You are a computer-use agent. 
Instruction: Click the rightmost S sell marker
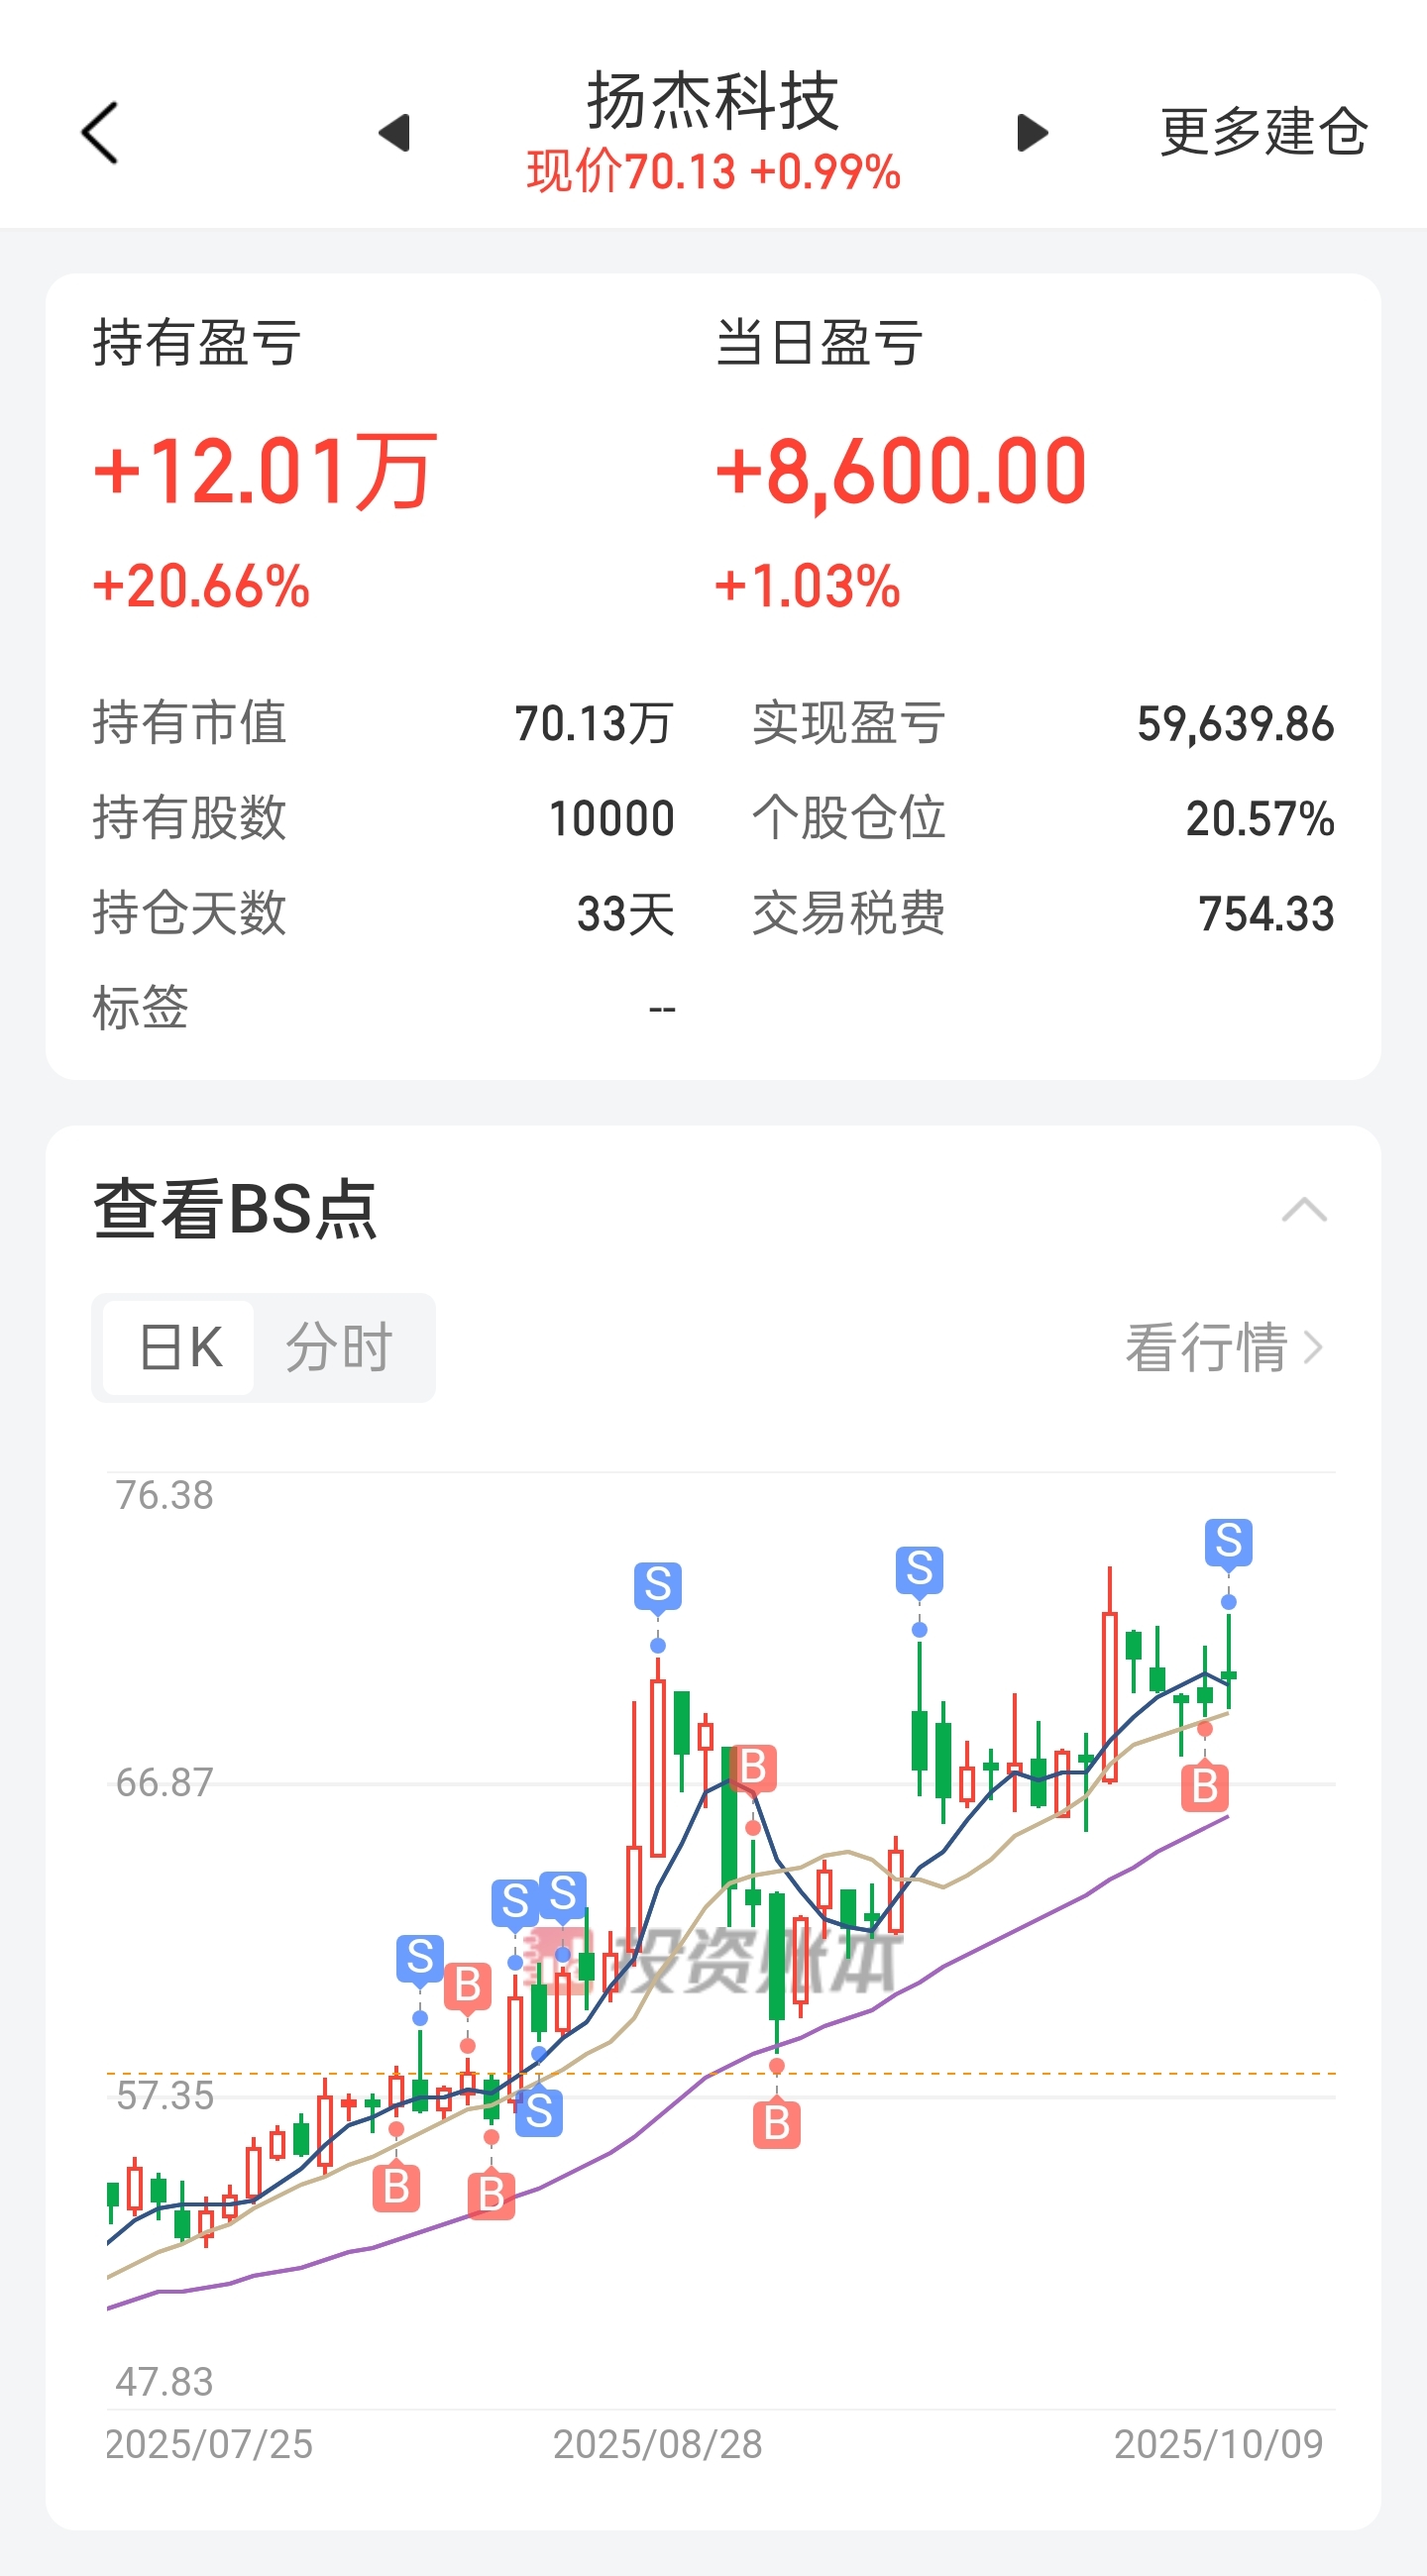click(1228, 1541)
